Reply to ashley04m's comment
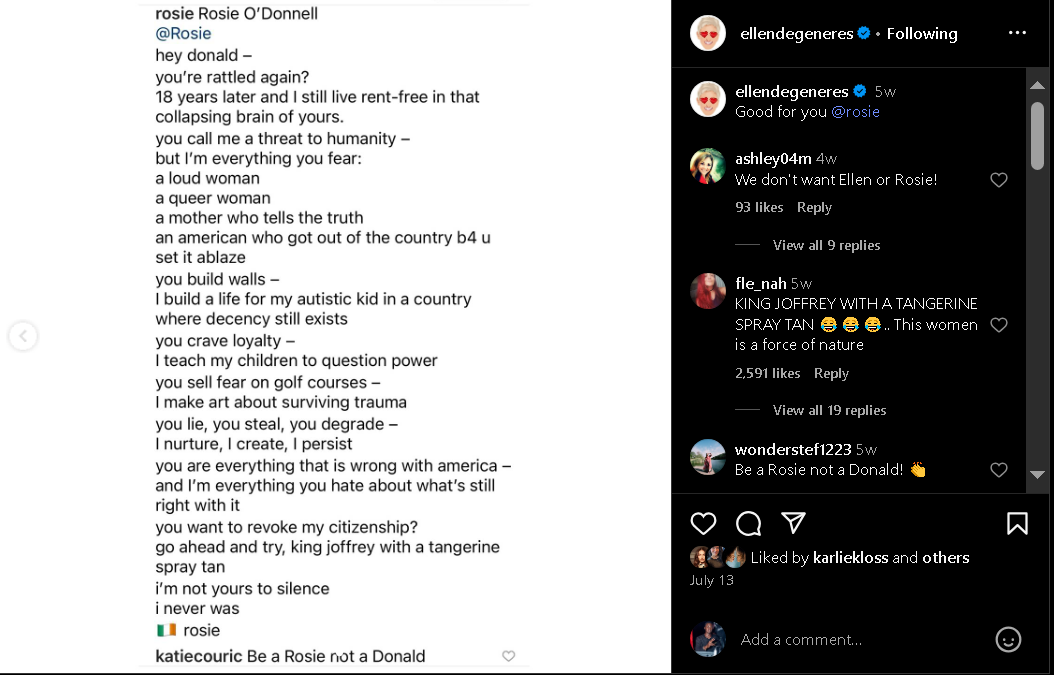 pyautogui.click(x=814, y=207)
